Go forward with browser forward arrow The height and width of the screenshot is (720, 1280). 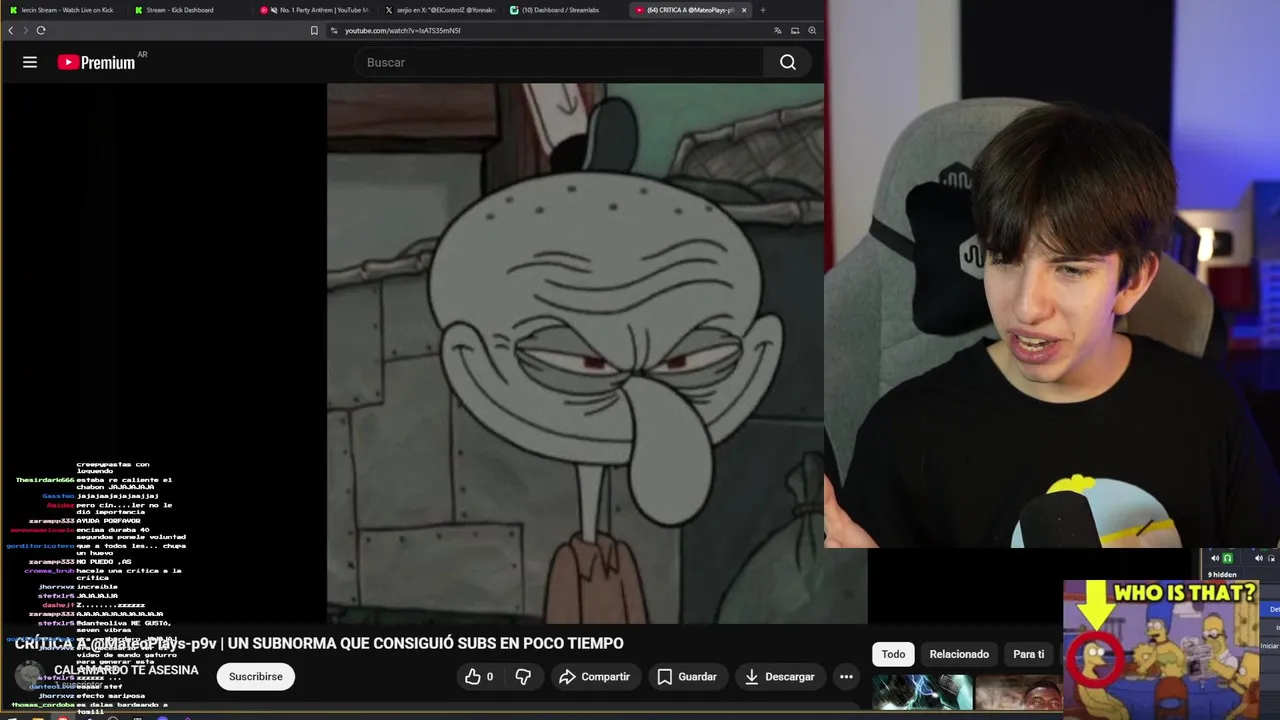(26, 30)
